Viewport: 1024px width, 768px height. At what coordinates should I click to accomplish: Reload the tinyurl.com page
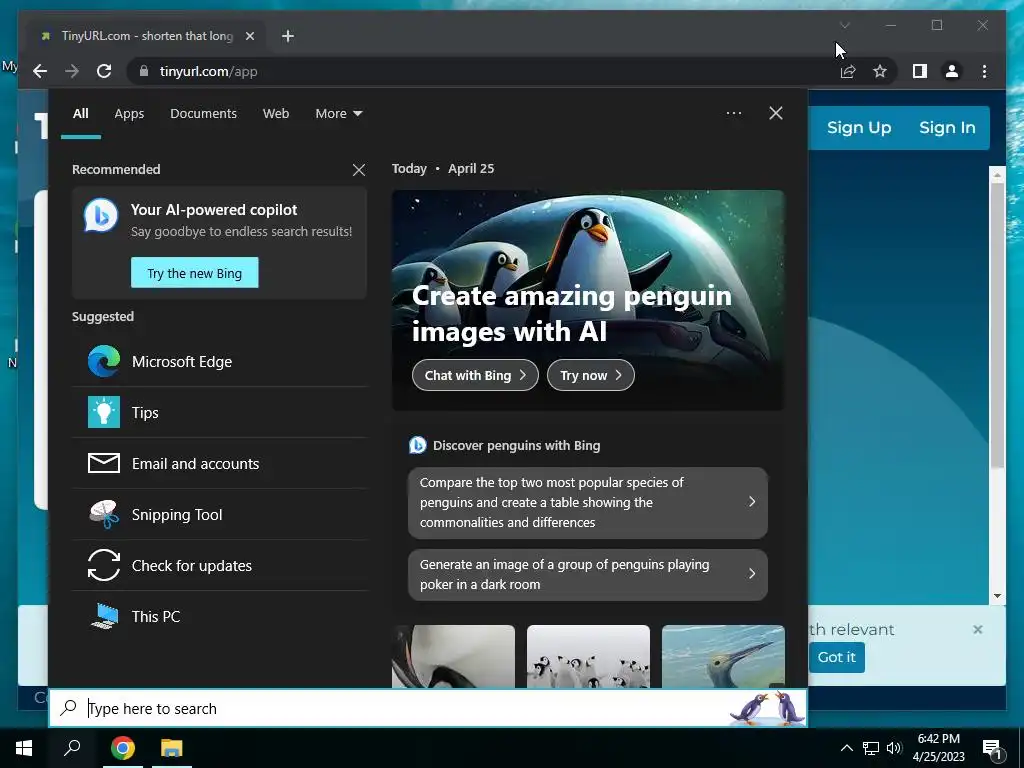tap(104, 71)
